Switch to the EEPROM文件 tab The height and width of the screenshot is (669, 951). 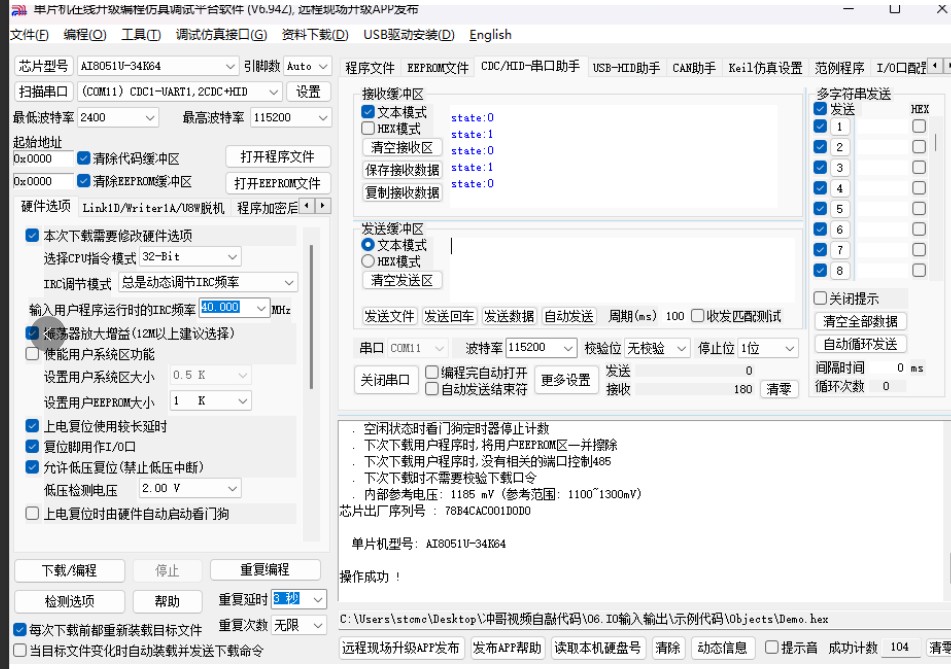tap(437, 68)
